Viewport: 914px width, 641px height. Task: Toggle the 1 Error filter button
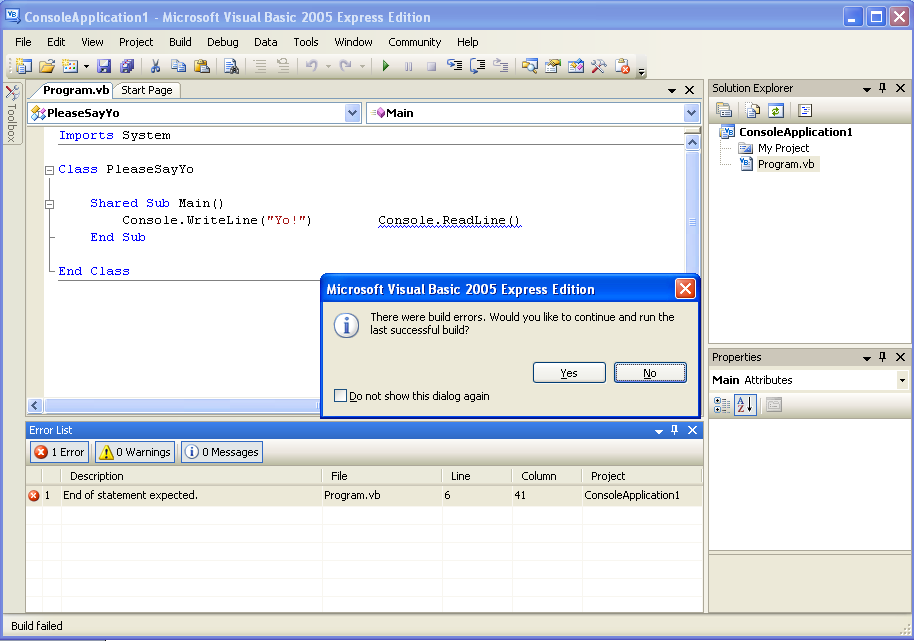coord(59,452)
